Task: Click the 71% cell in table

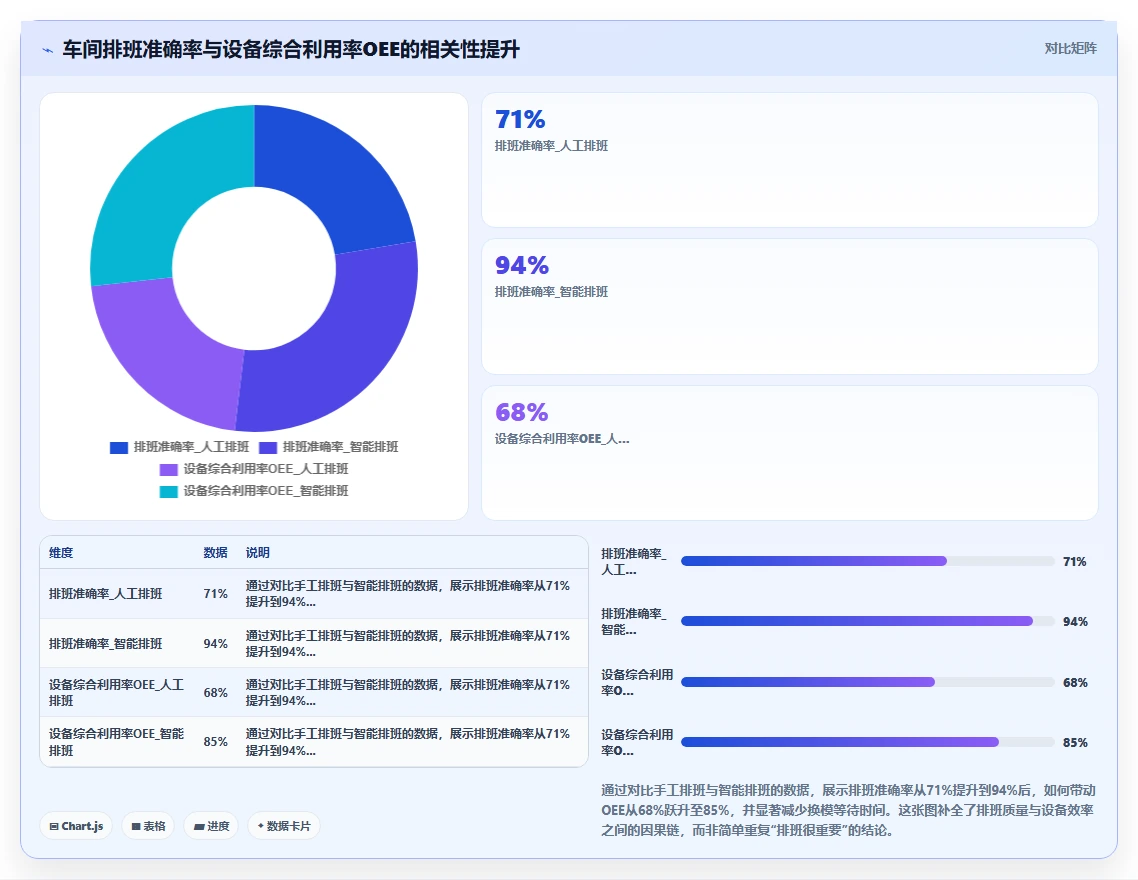Action: pyautogui.click(x=216, y=593)
